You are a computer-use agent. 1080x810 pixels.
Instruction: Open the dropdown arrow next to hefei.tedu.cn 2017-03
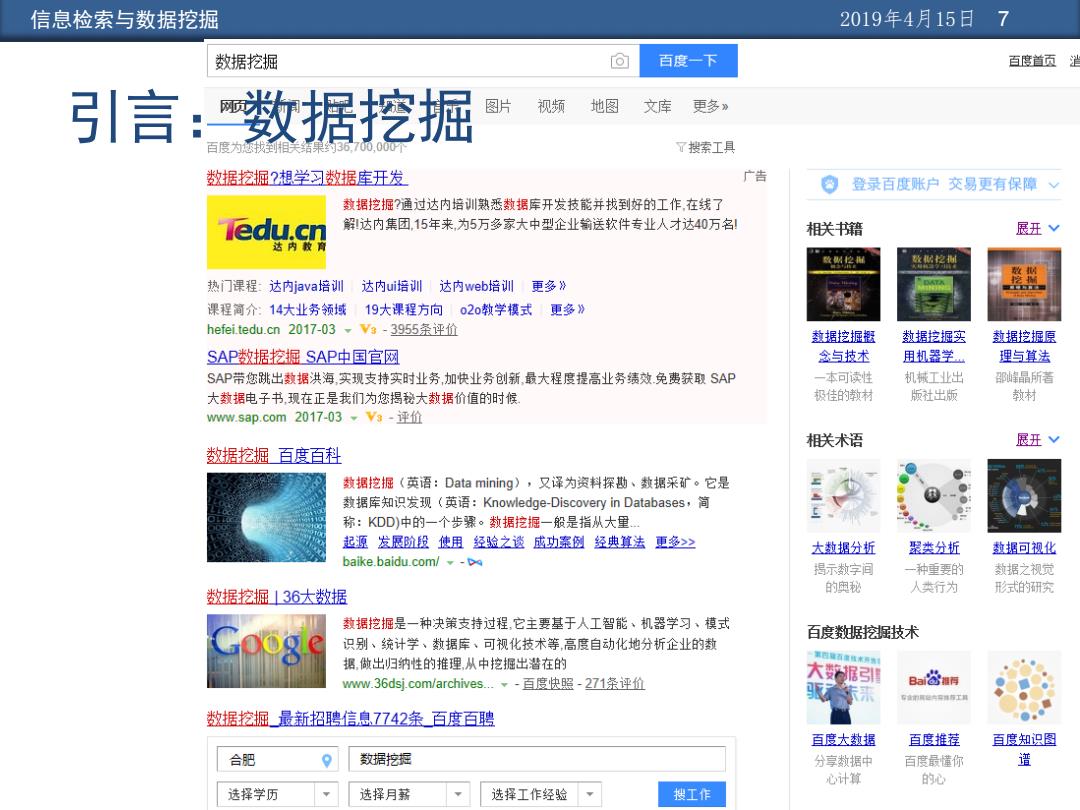pyautogui.click(x=348, y=331)
